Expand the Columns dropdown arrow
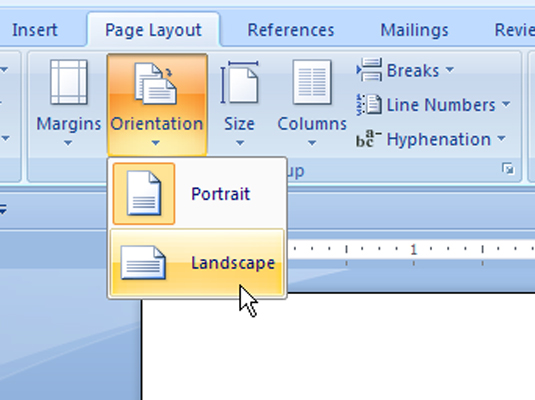This screenshot has width=535, height=400. [x=312, y=143]
